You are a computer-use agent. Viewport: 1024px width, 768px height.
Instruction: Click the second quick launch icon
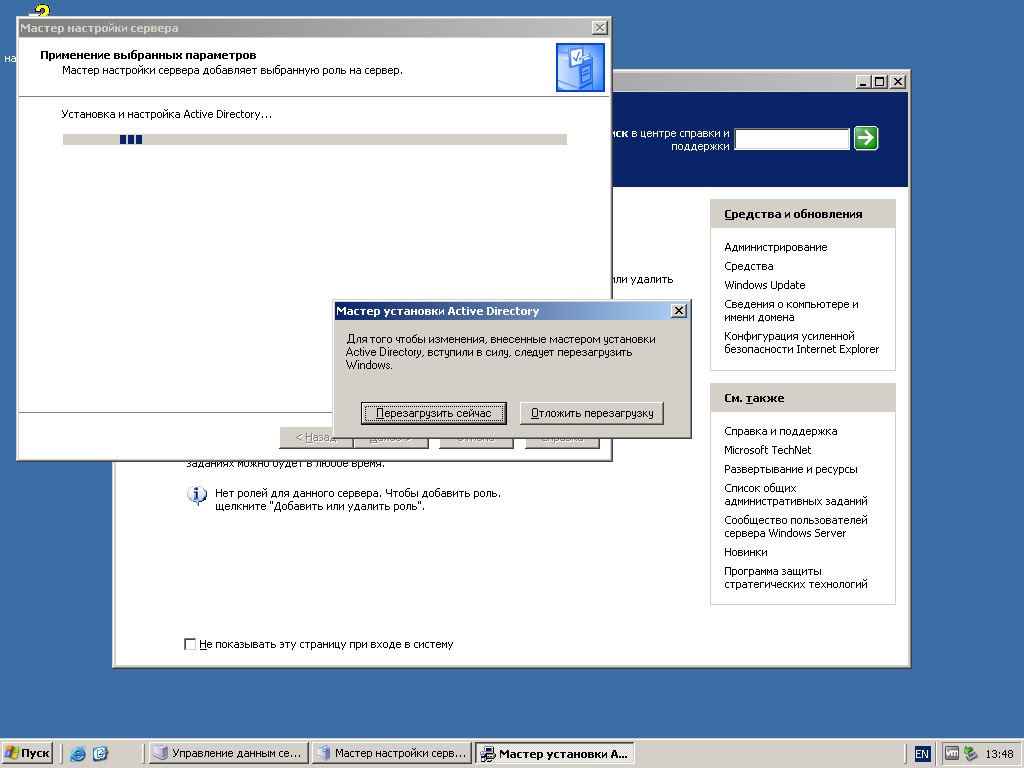point(100,754)
